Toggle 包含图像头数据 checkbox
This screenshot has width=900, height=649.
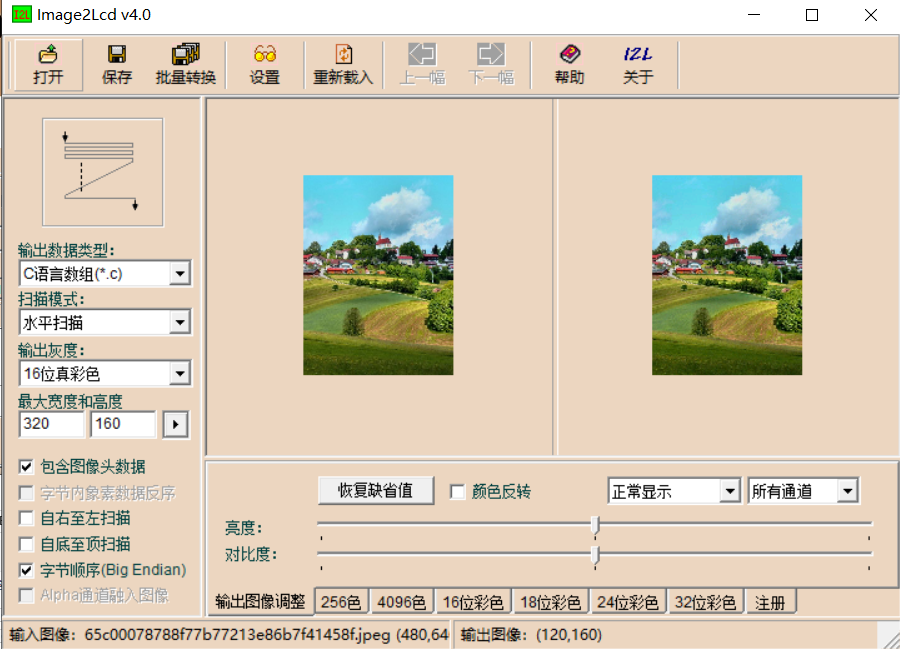point(26,467)
